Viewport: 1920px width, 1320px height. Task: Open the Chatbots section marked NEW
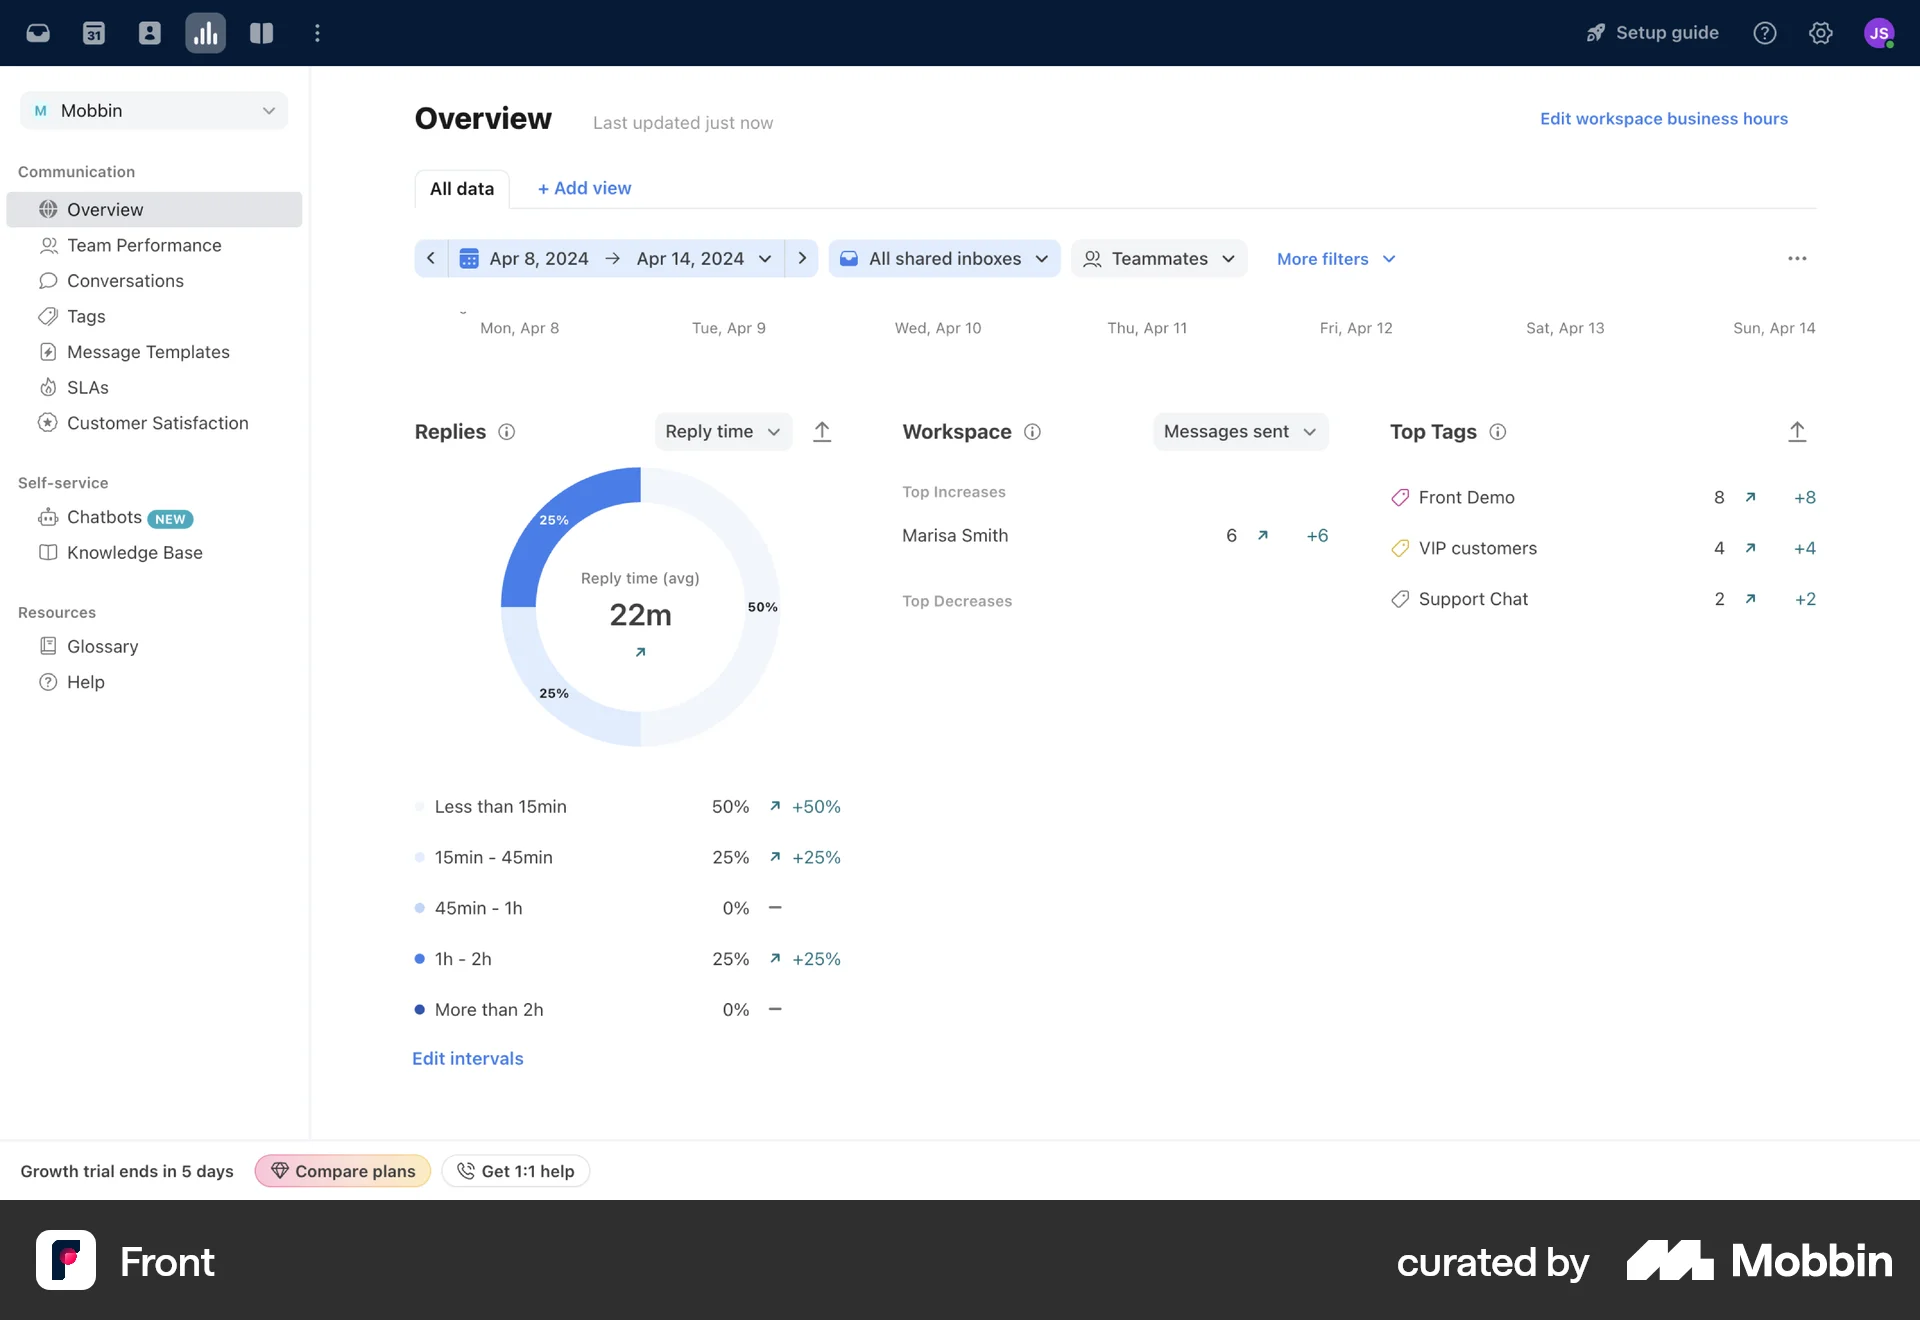(x=104, y=517)
